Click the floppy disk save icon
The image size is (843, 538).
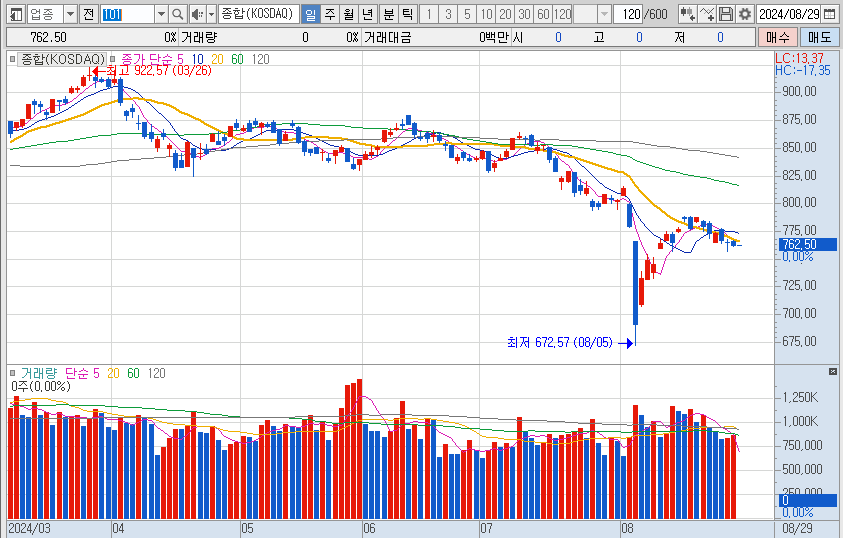[x=726, y=14]
